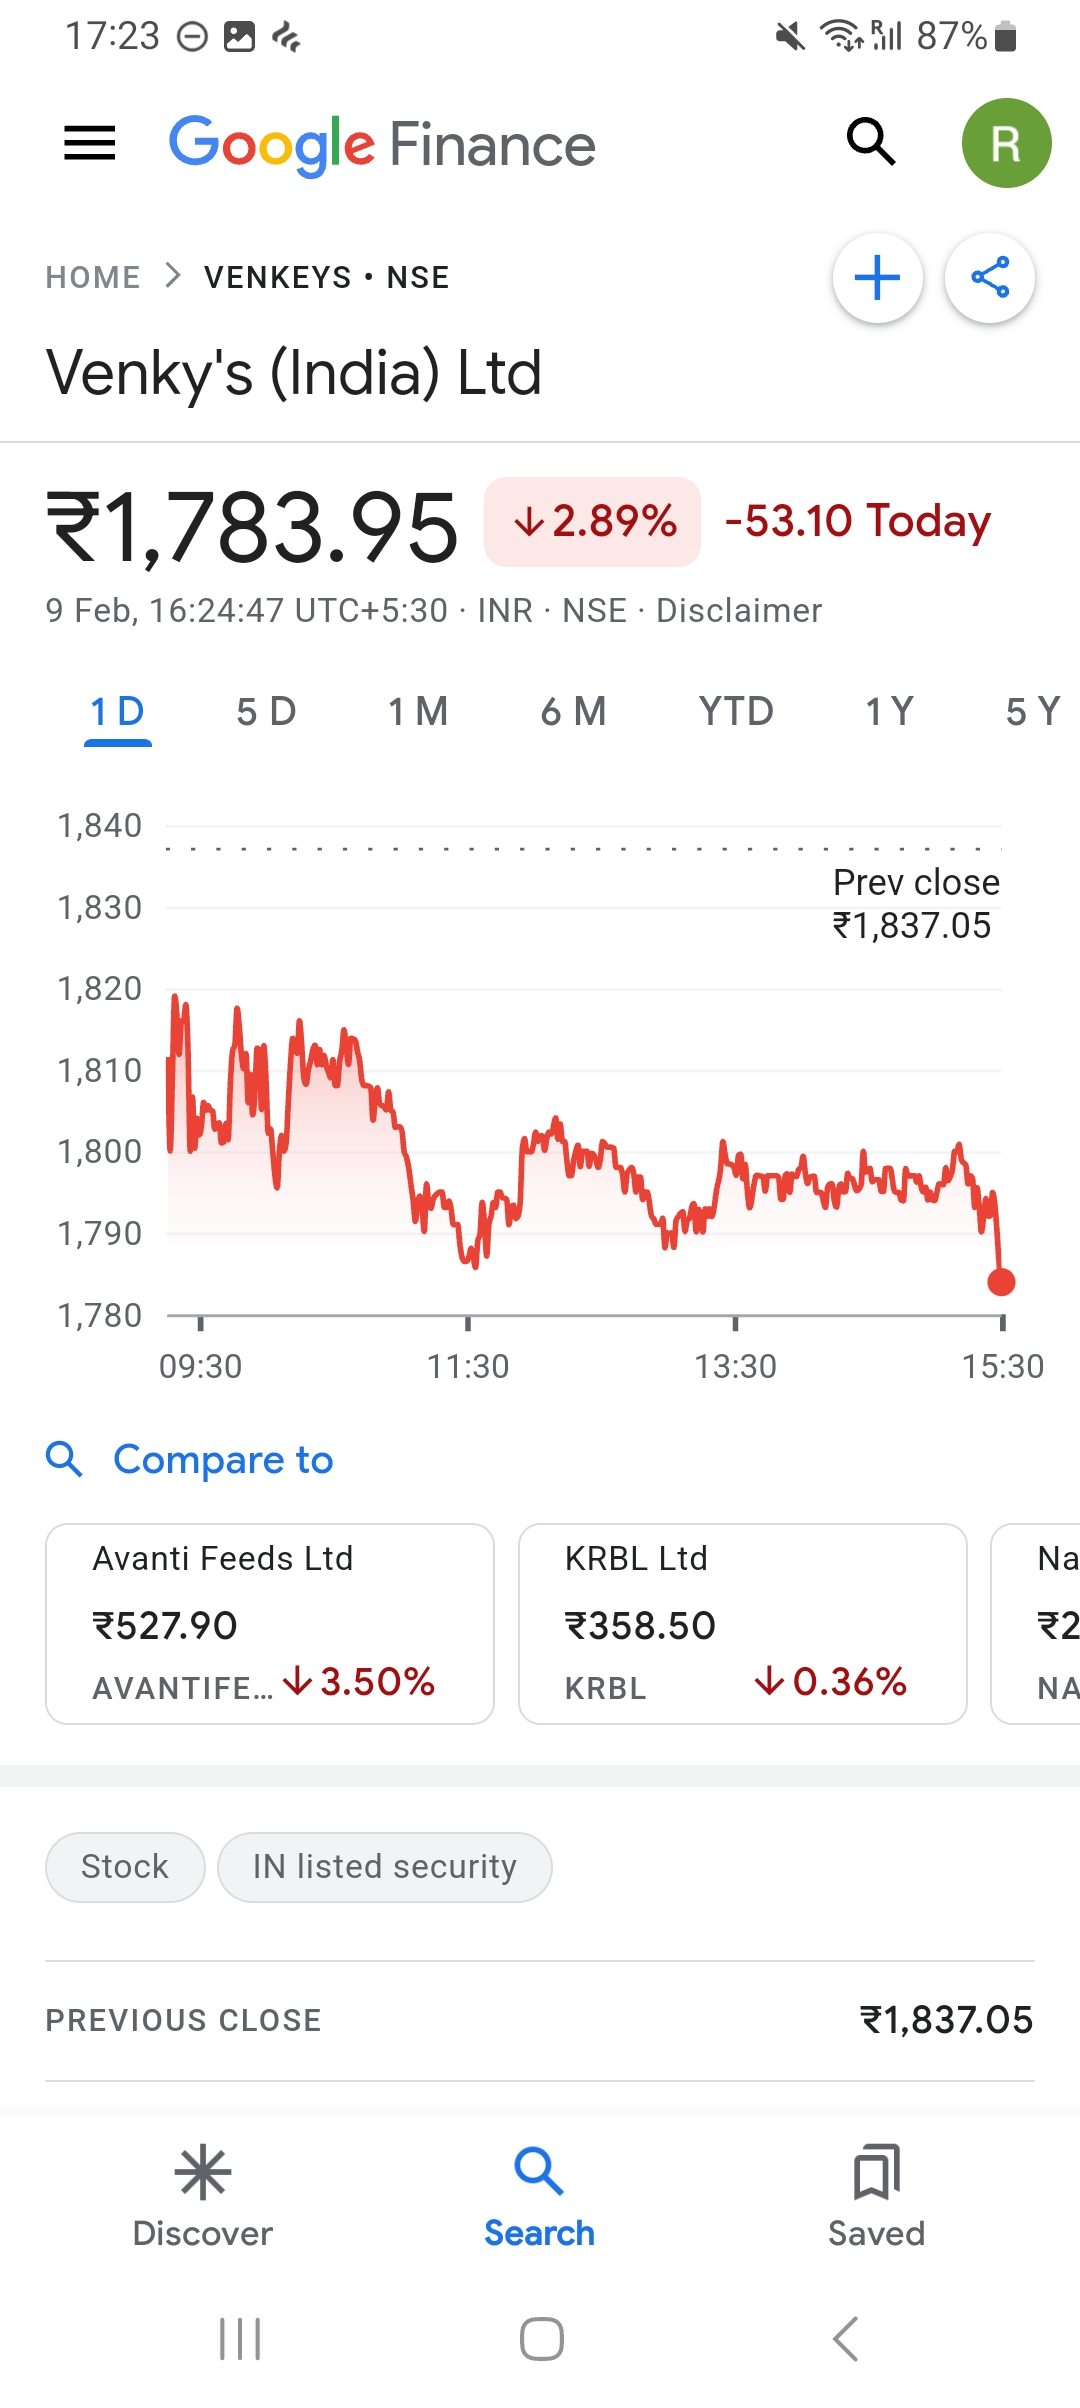
Task: Select YTD chart period
Action: 736,712
